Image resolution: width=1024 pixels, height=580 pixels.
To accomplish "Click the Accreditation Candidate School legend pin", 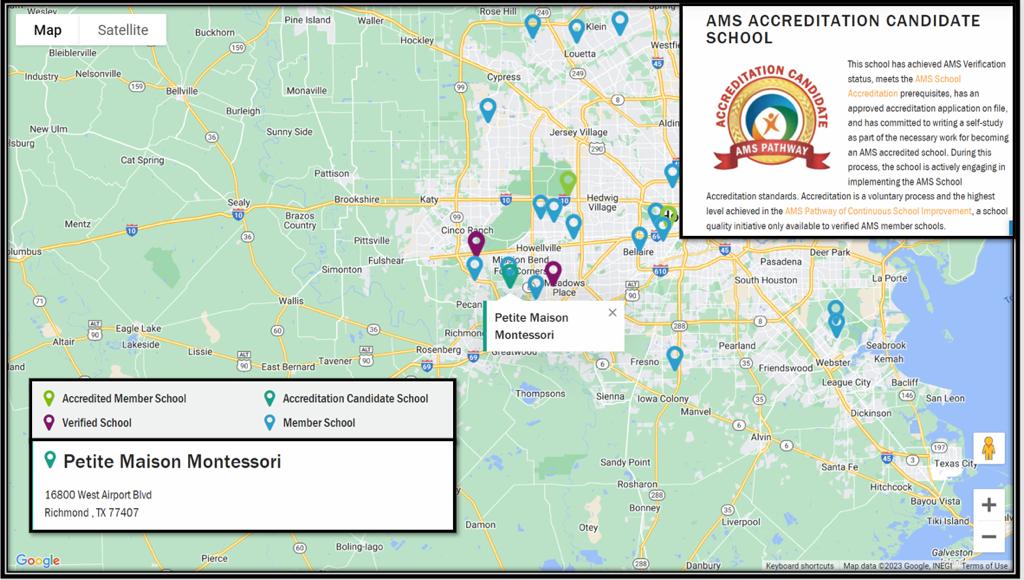I will pos(270,398).
